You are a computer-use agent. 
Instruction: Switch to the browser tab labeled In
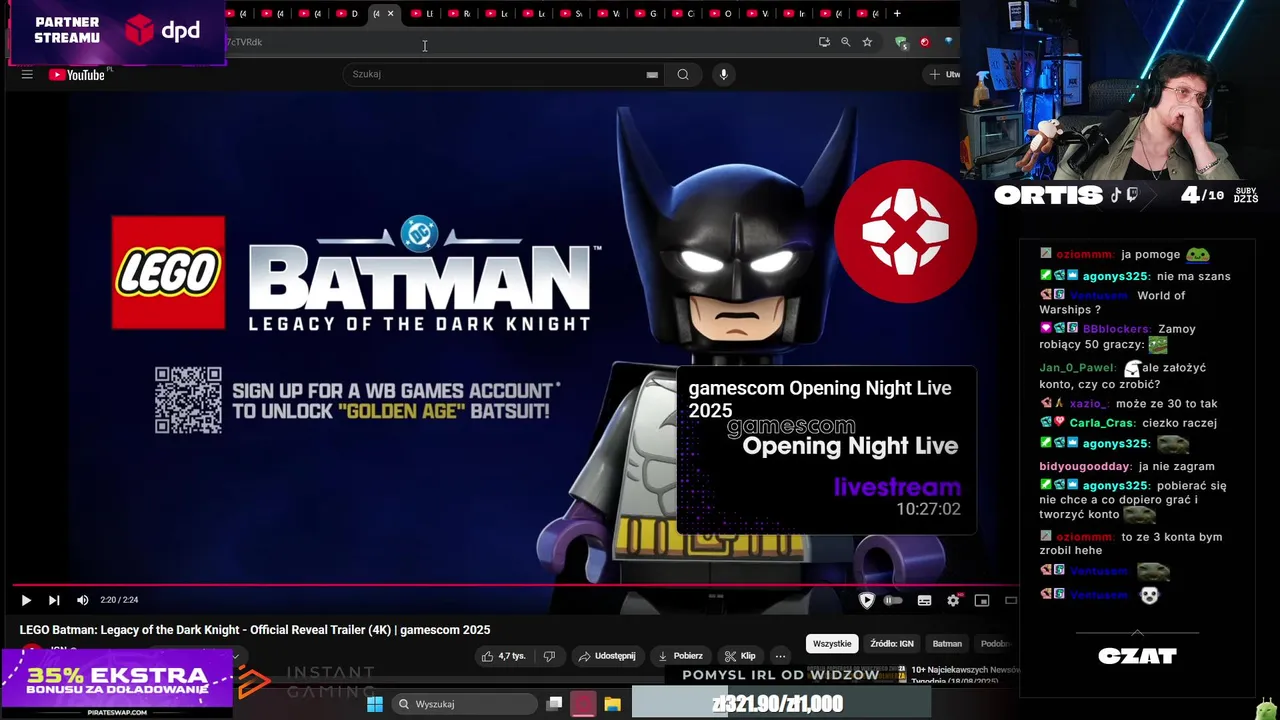[795, 14]
